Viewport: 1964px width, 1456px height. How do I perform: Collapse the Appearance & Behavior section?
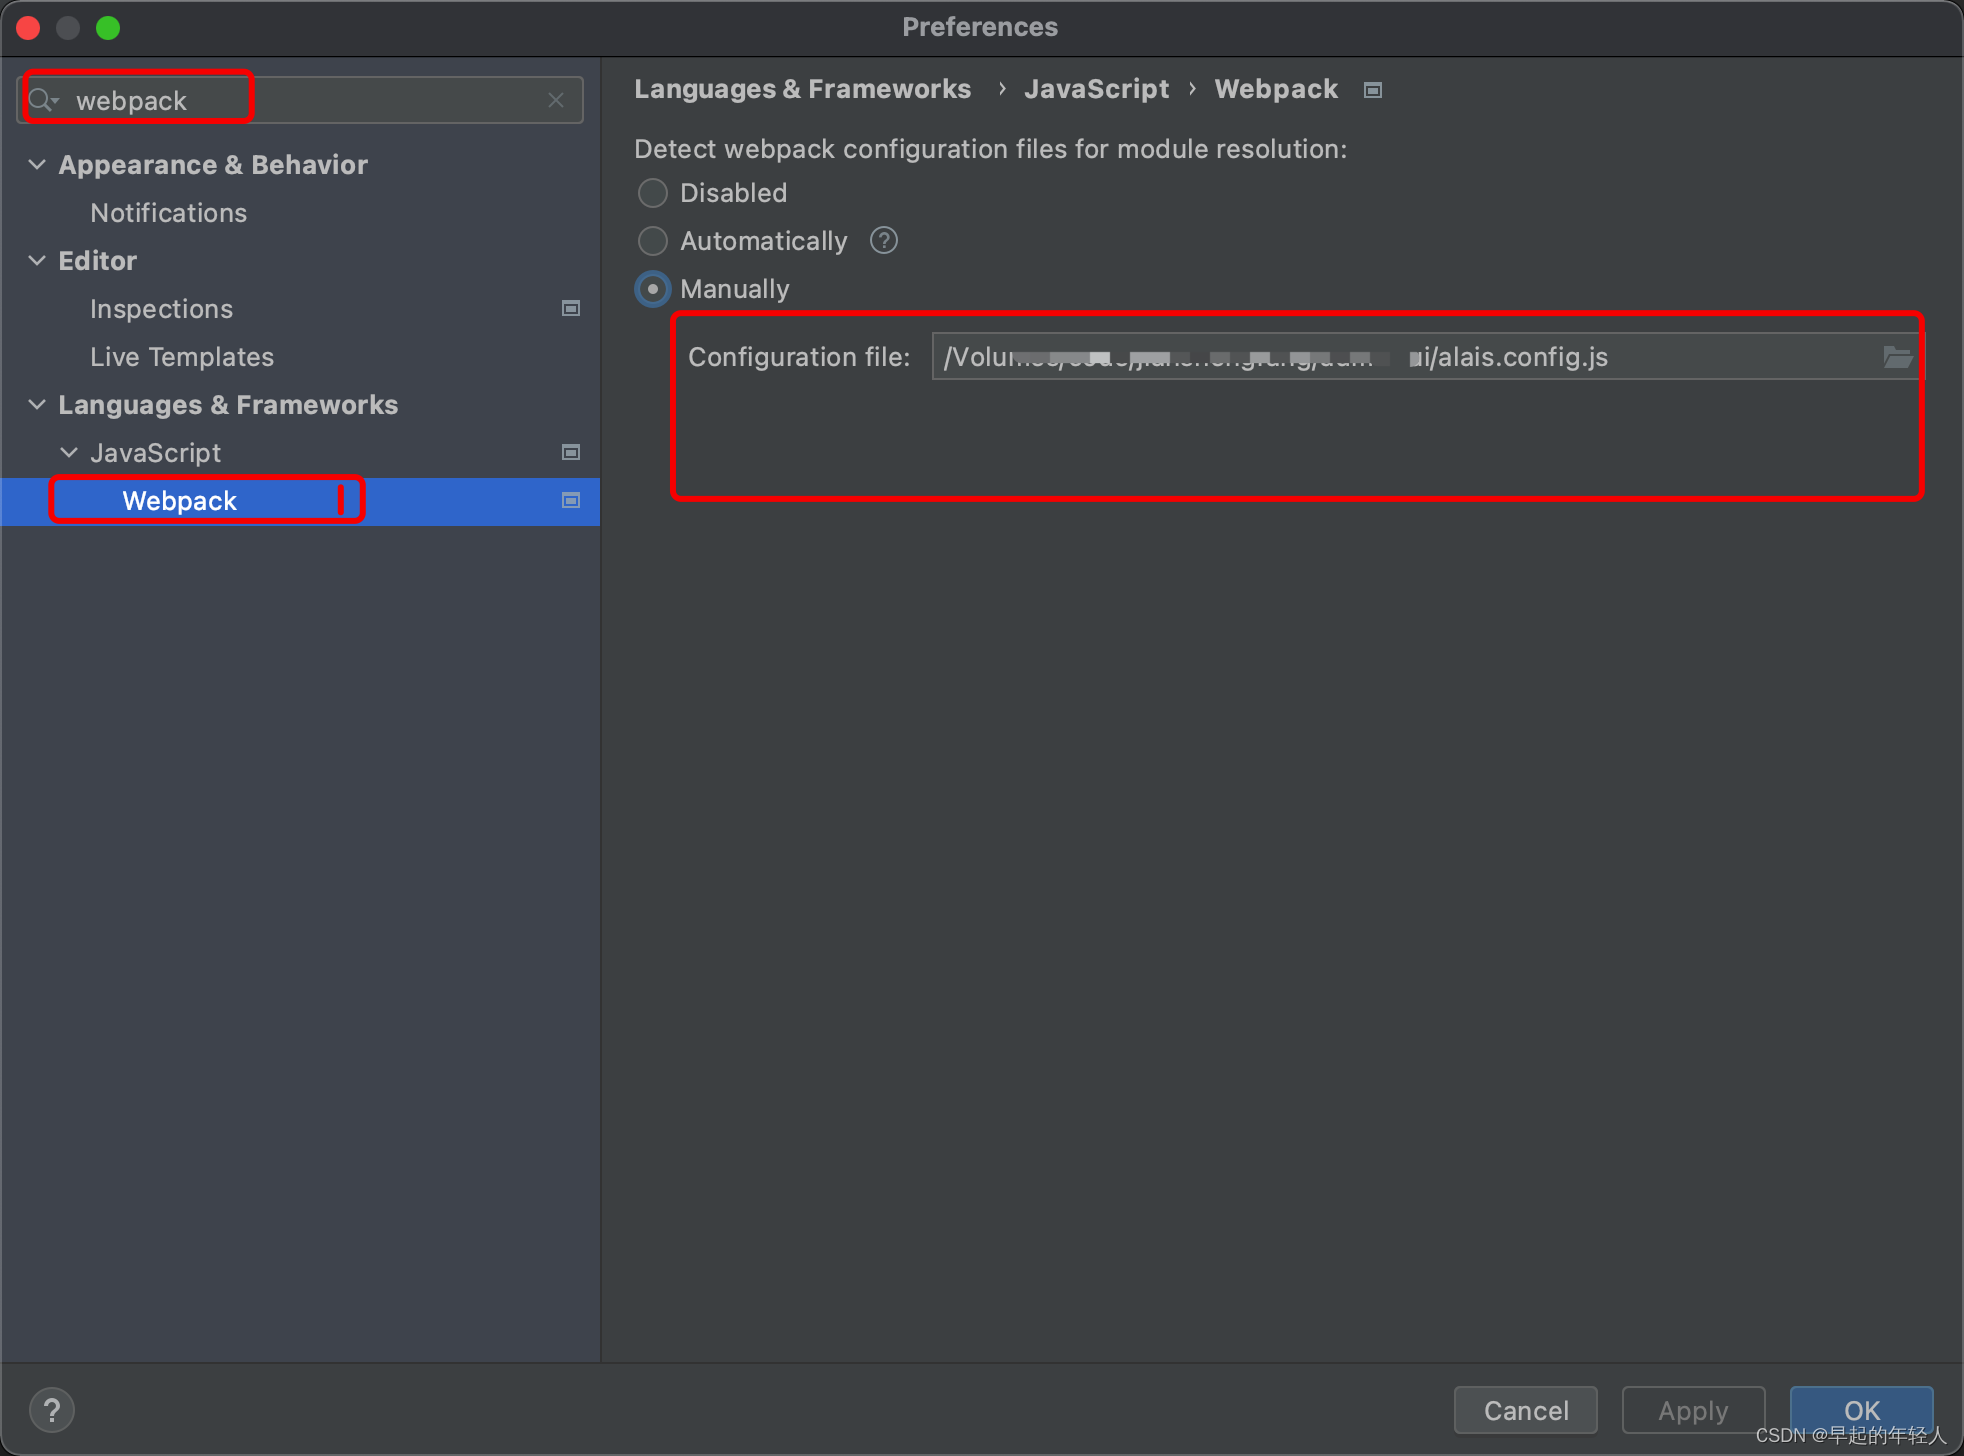click(x=37, y=164)
